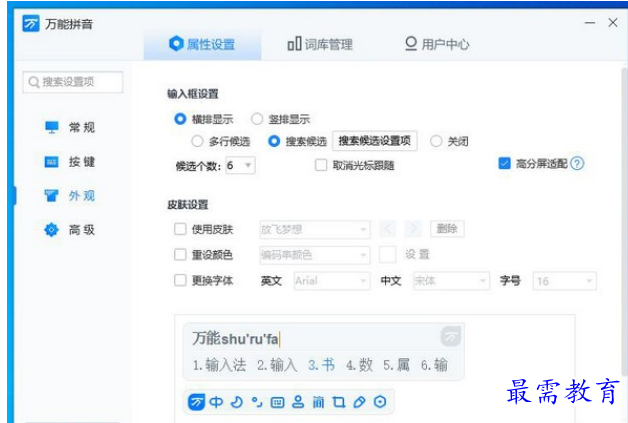Click the moon half-width icon in the status bar

237,402
